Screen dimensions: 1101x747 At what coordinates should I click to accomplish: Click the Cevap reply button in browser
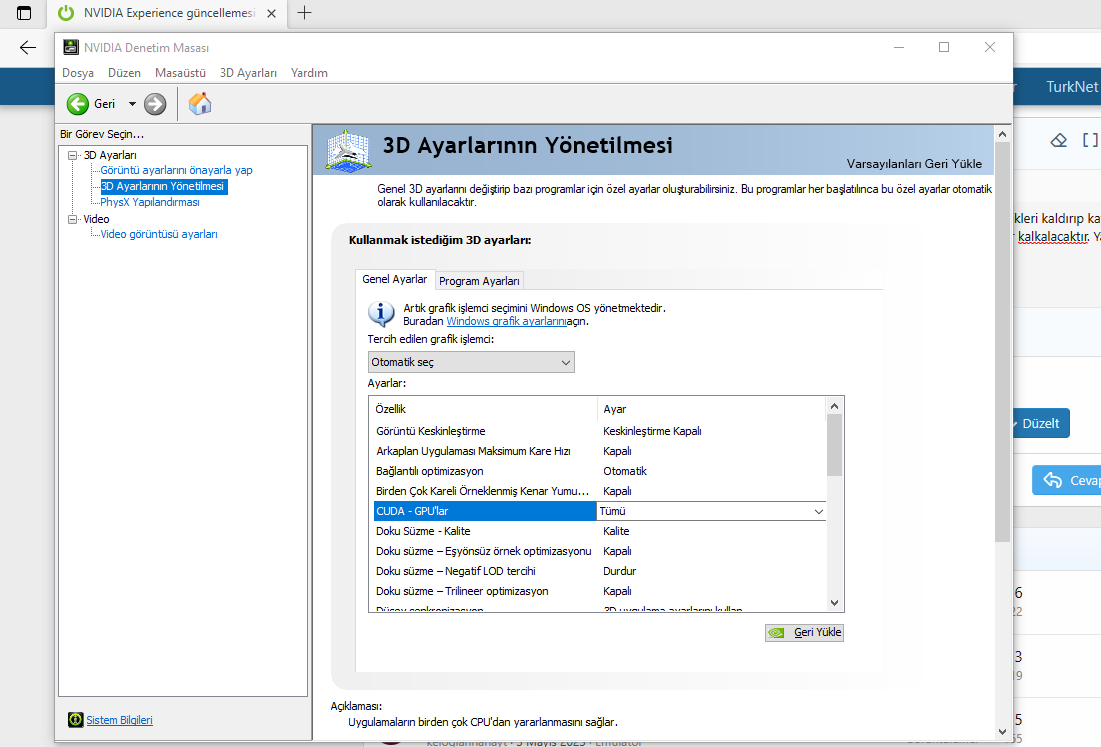coord(1067,480)
